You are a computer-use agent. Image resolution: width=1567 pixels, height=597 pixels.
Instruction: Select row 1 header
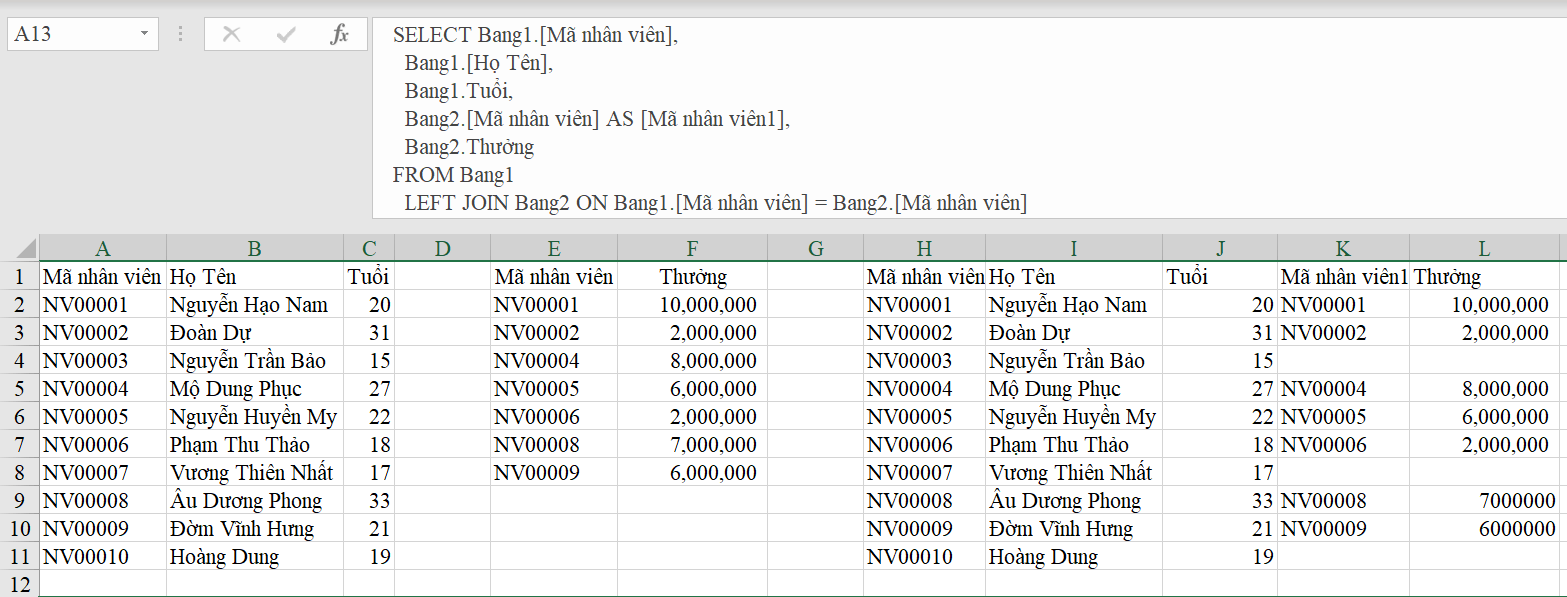[x=19, y=277]
